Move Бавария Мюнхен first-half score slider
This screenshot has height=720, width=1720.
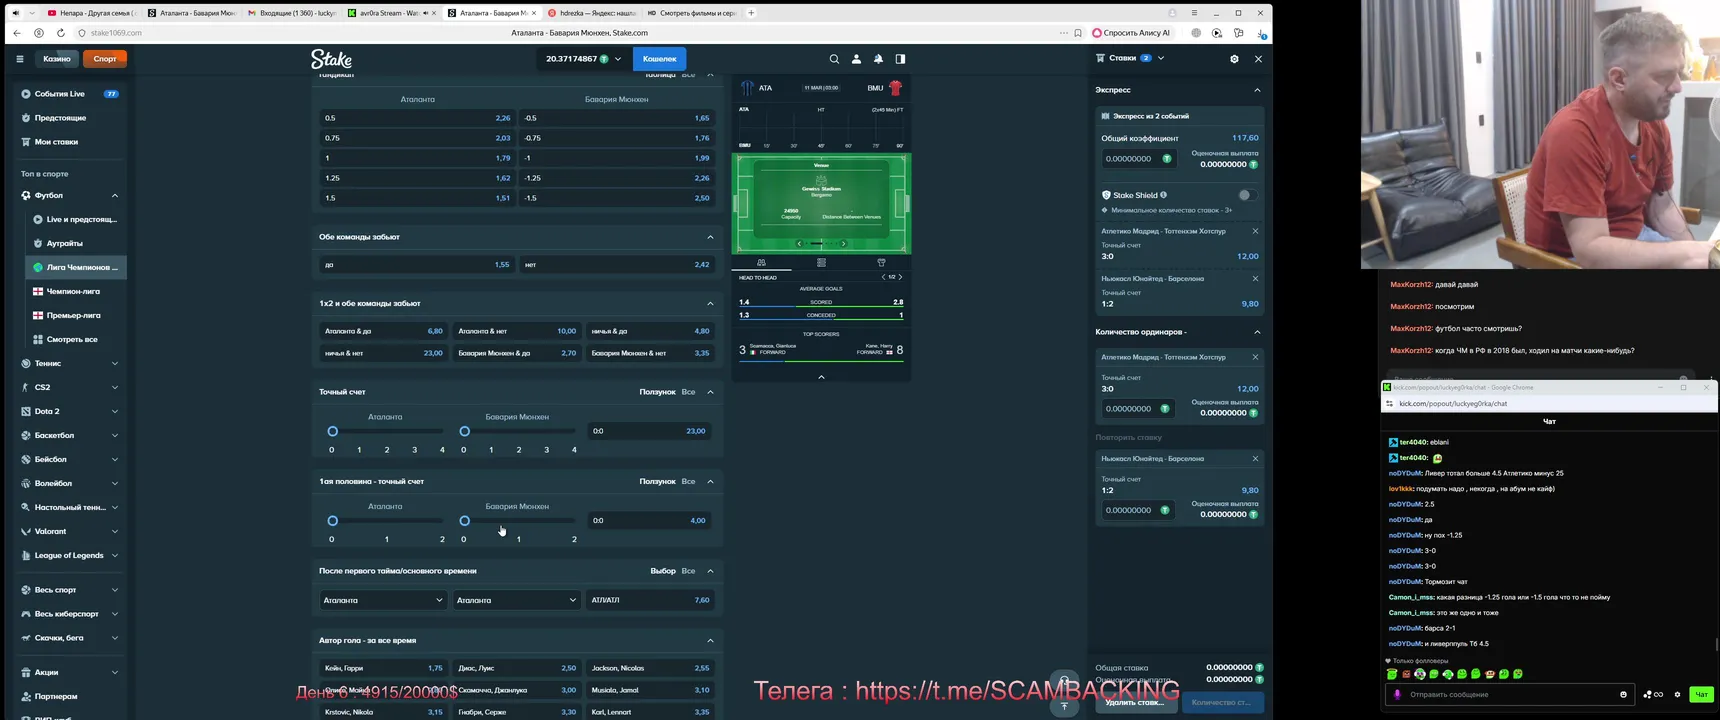coord(464,520)
